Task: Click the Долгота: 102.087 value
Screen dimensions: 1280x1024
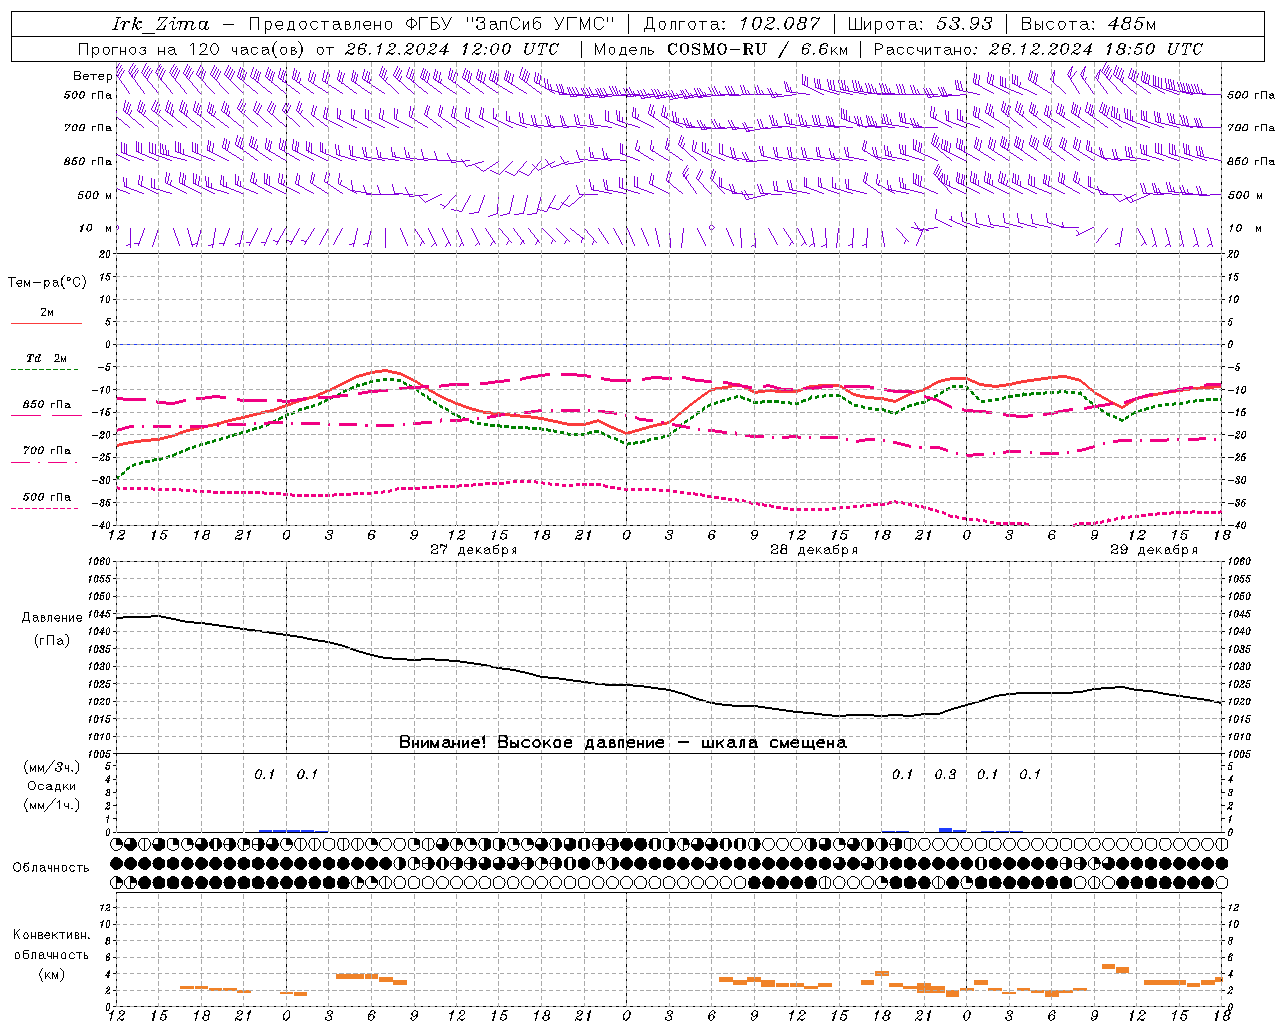Action: [732, 24]
